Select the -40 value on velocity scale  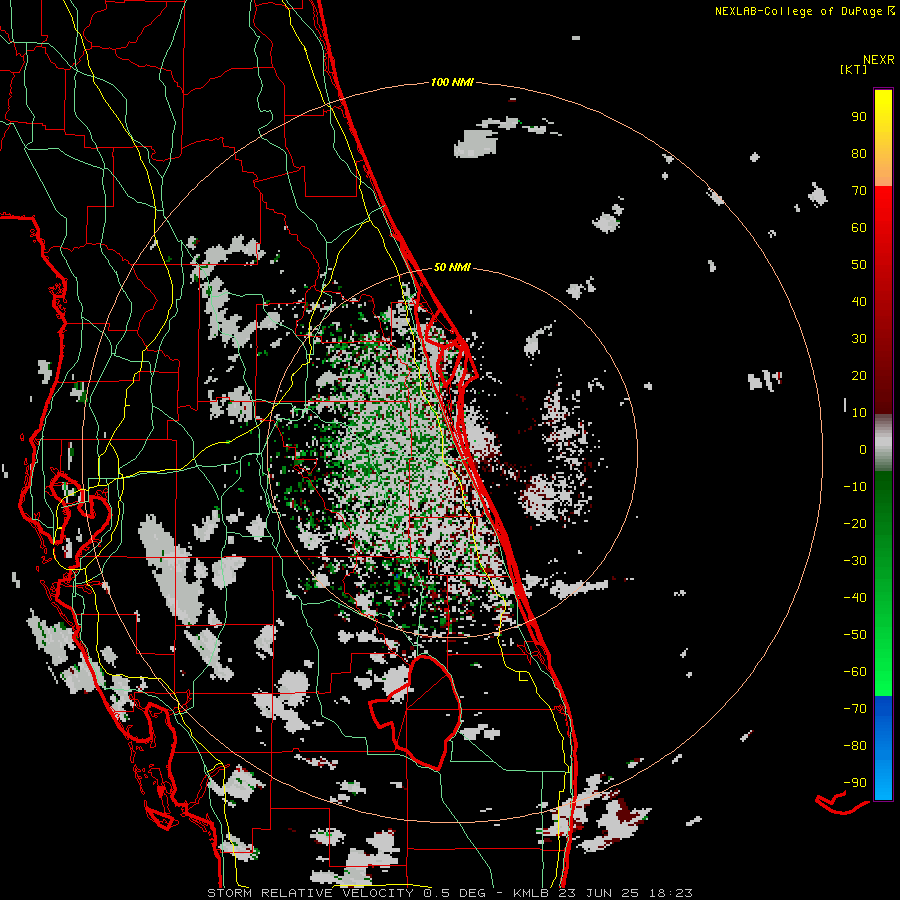point(855,598)
